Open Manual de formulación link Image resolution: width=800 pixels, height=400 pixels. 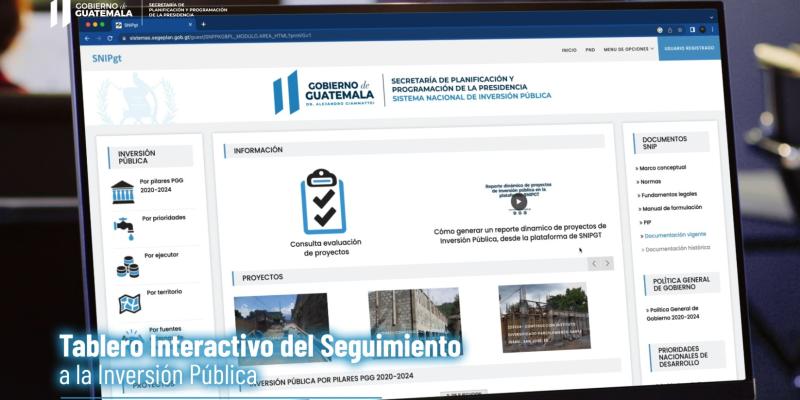pyautogui.click(x=671, y=208)
